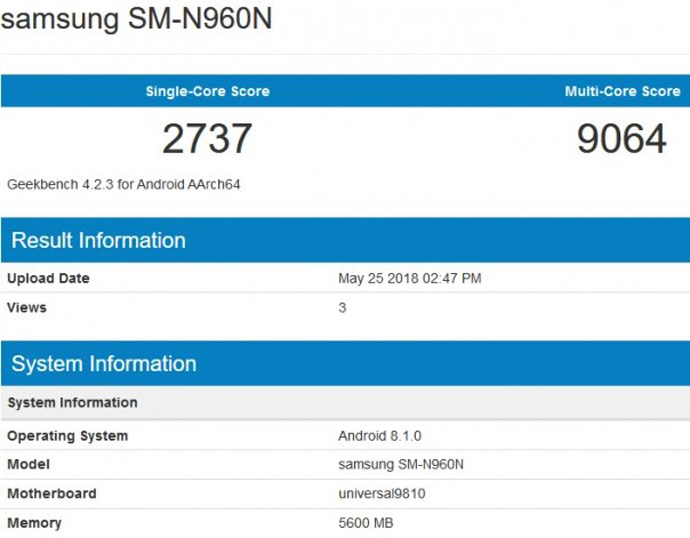Select the Motherboard row label
The width and height of the screenshot is (690, 538).
click(x=52, y=493)
